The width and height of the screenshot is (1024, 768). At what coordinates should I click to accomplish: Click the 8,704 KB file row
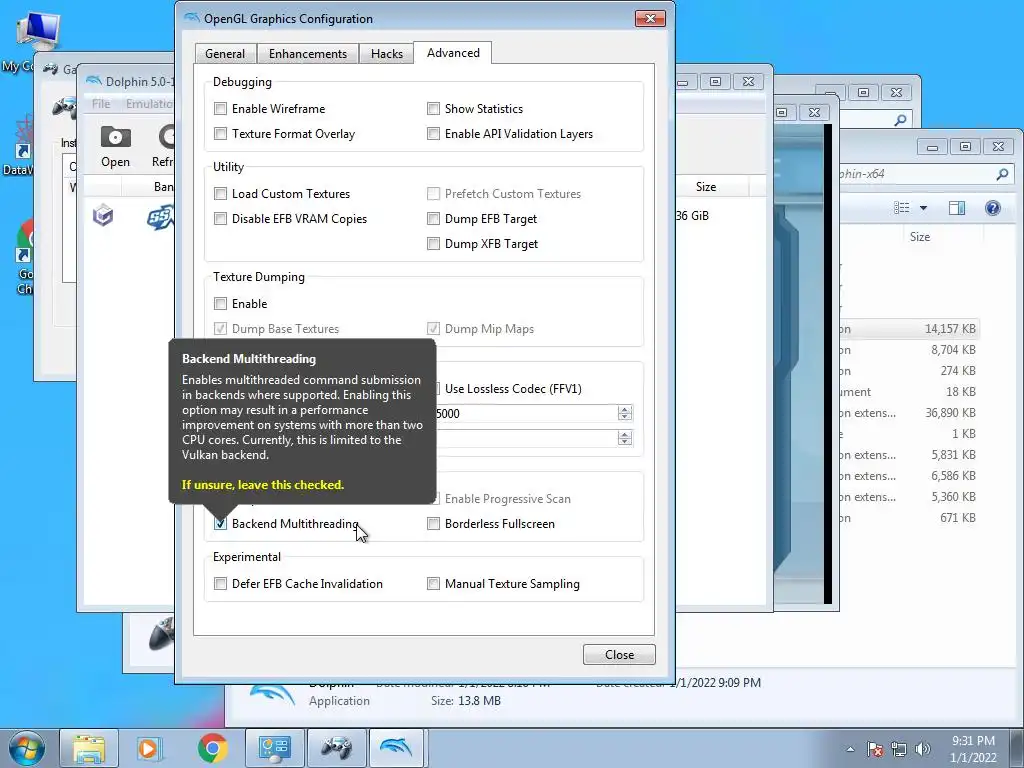coord(909,350)
